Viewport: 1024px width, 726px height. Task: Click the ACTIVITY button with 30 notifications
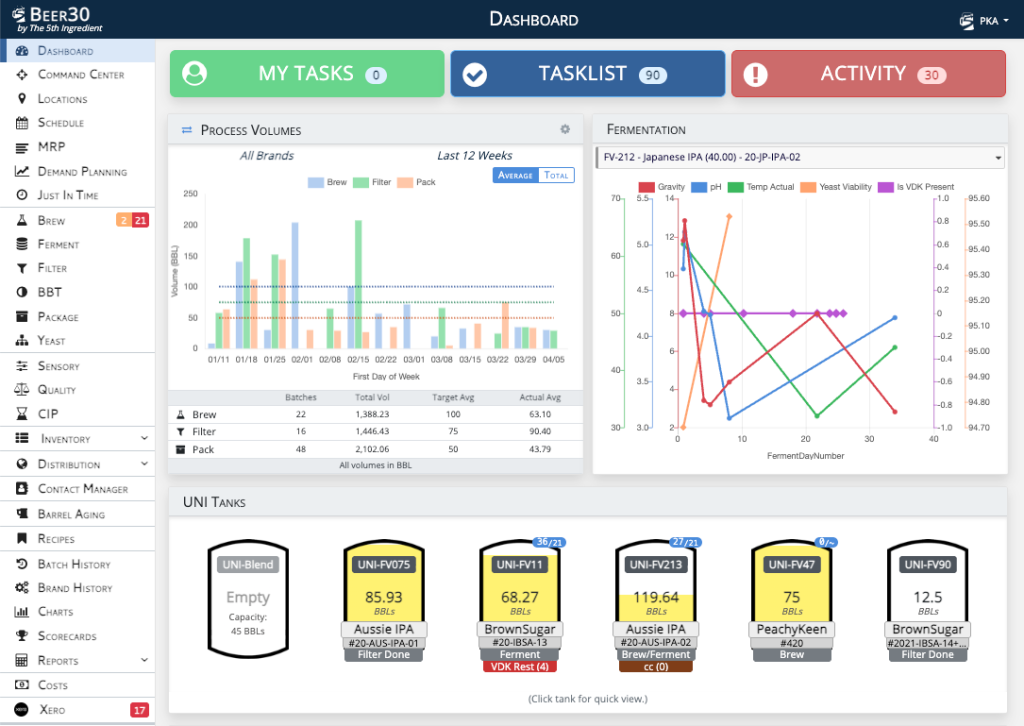[x=867, y=72]
